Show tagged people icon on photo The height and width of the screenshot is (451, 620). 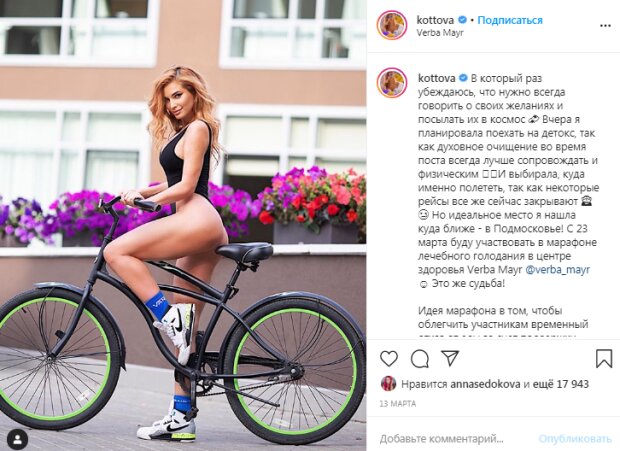click(x=18, y=439)
